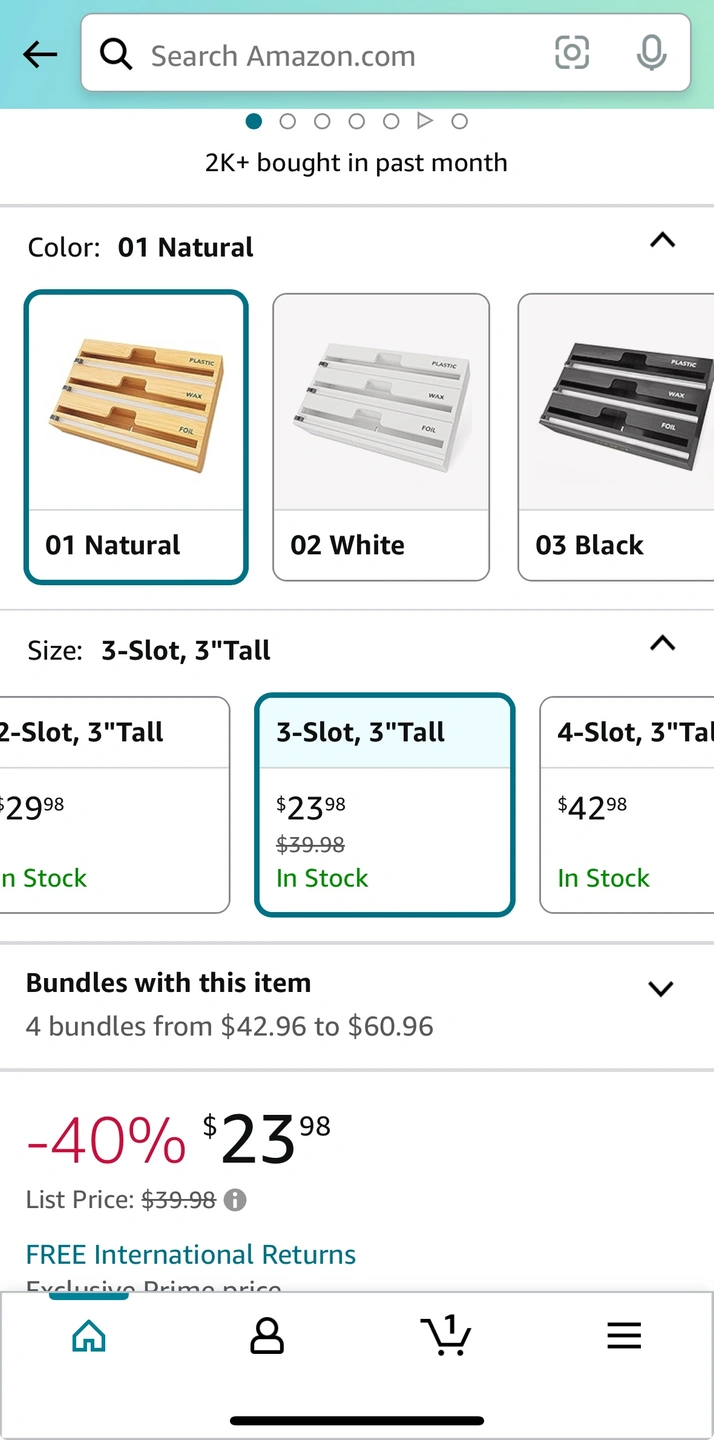
Task: Tap the back arrow icon
Action: pyautogui.click(x=40, y=54)
